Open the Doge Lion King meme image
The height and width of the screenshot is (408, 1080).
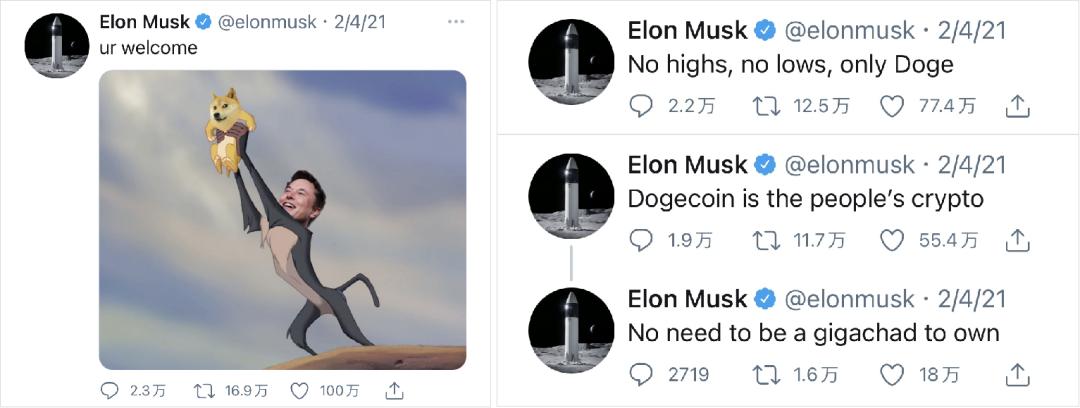point(283,220)
